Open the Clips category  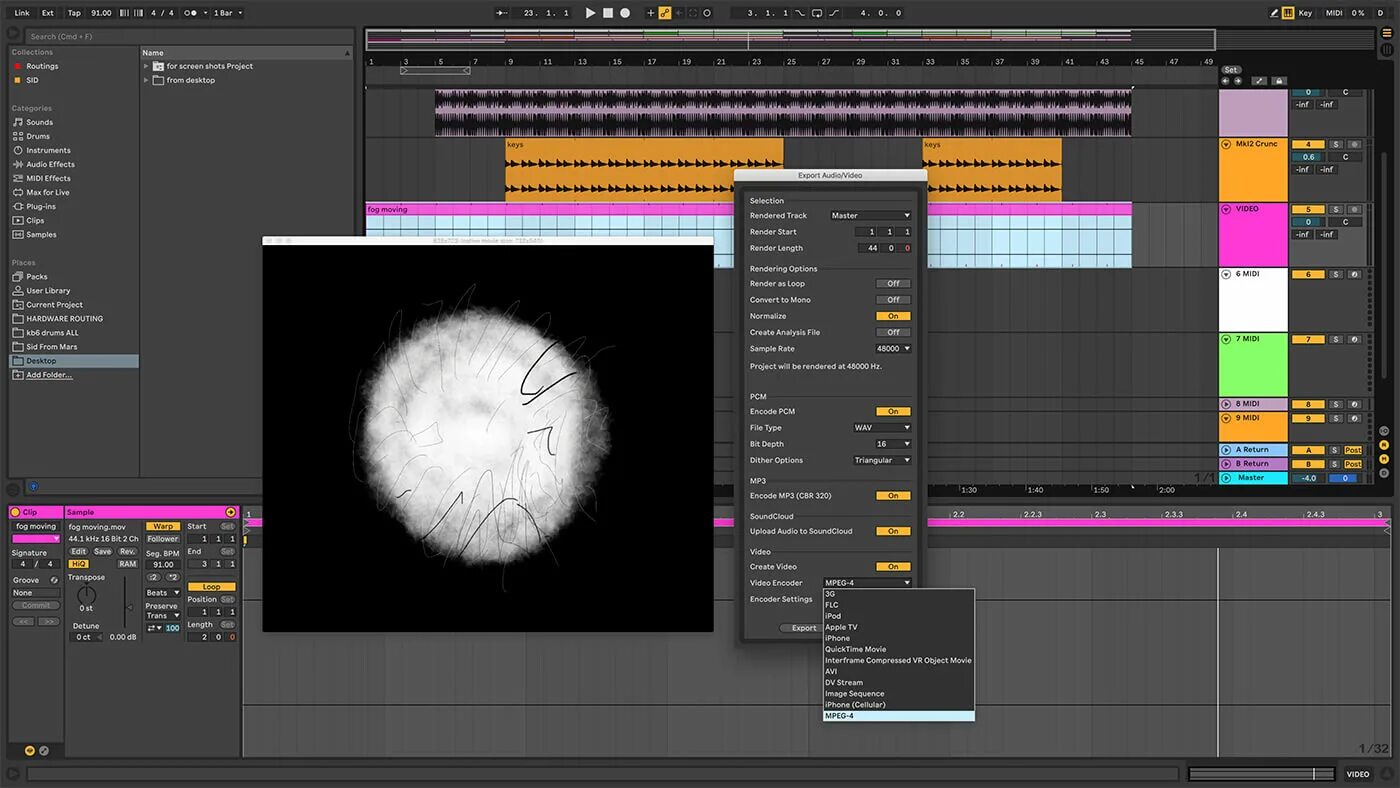pos(35,220)
